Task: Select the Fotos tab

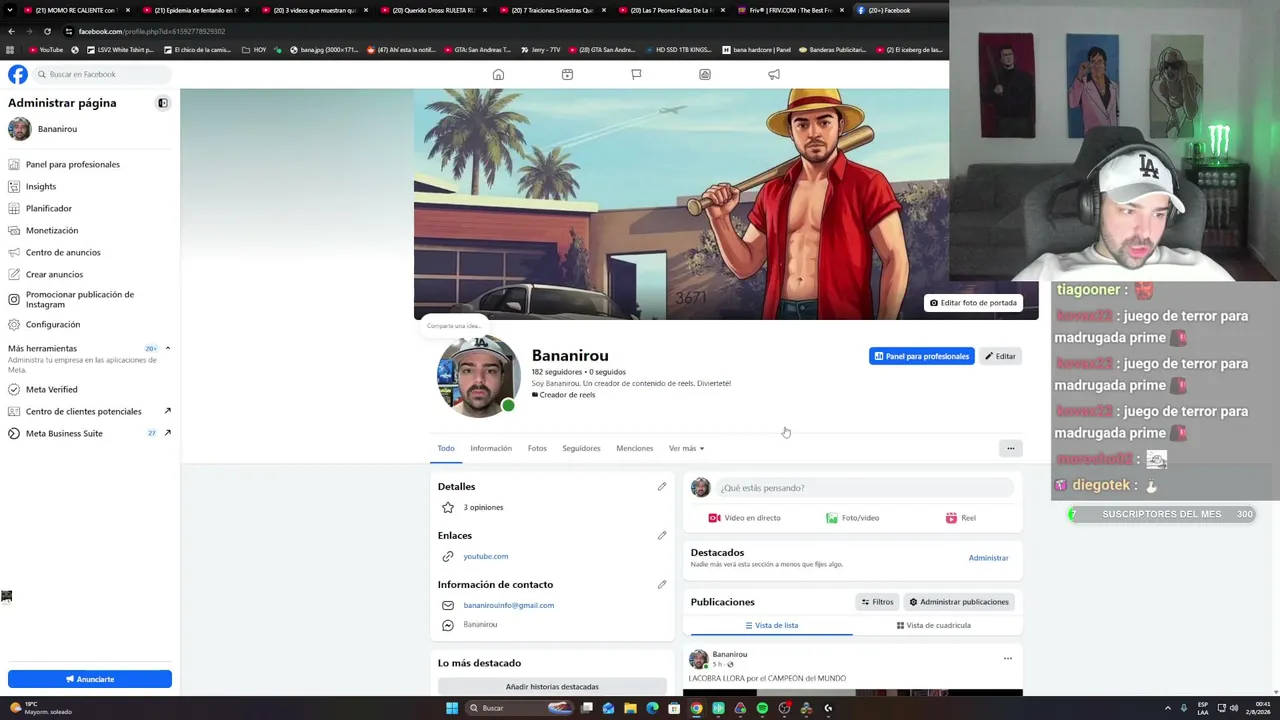Action: [x=537, y=448]
